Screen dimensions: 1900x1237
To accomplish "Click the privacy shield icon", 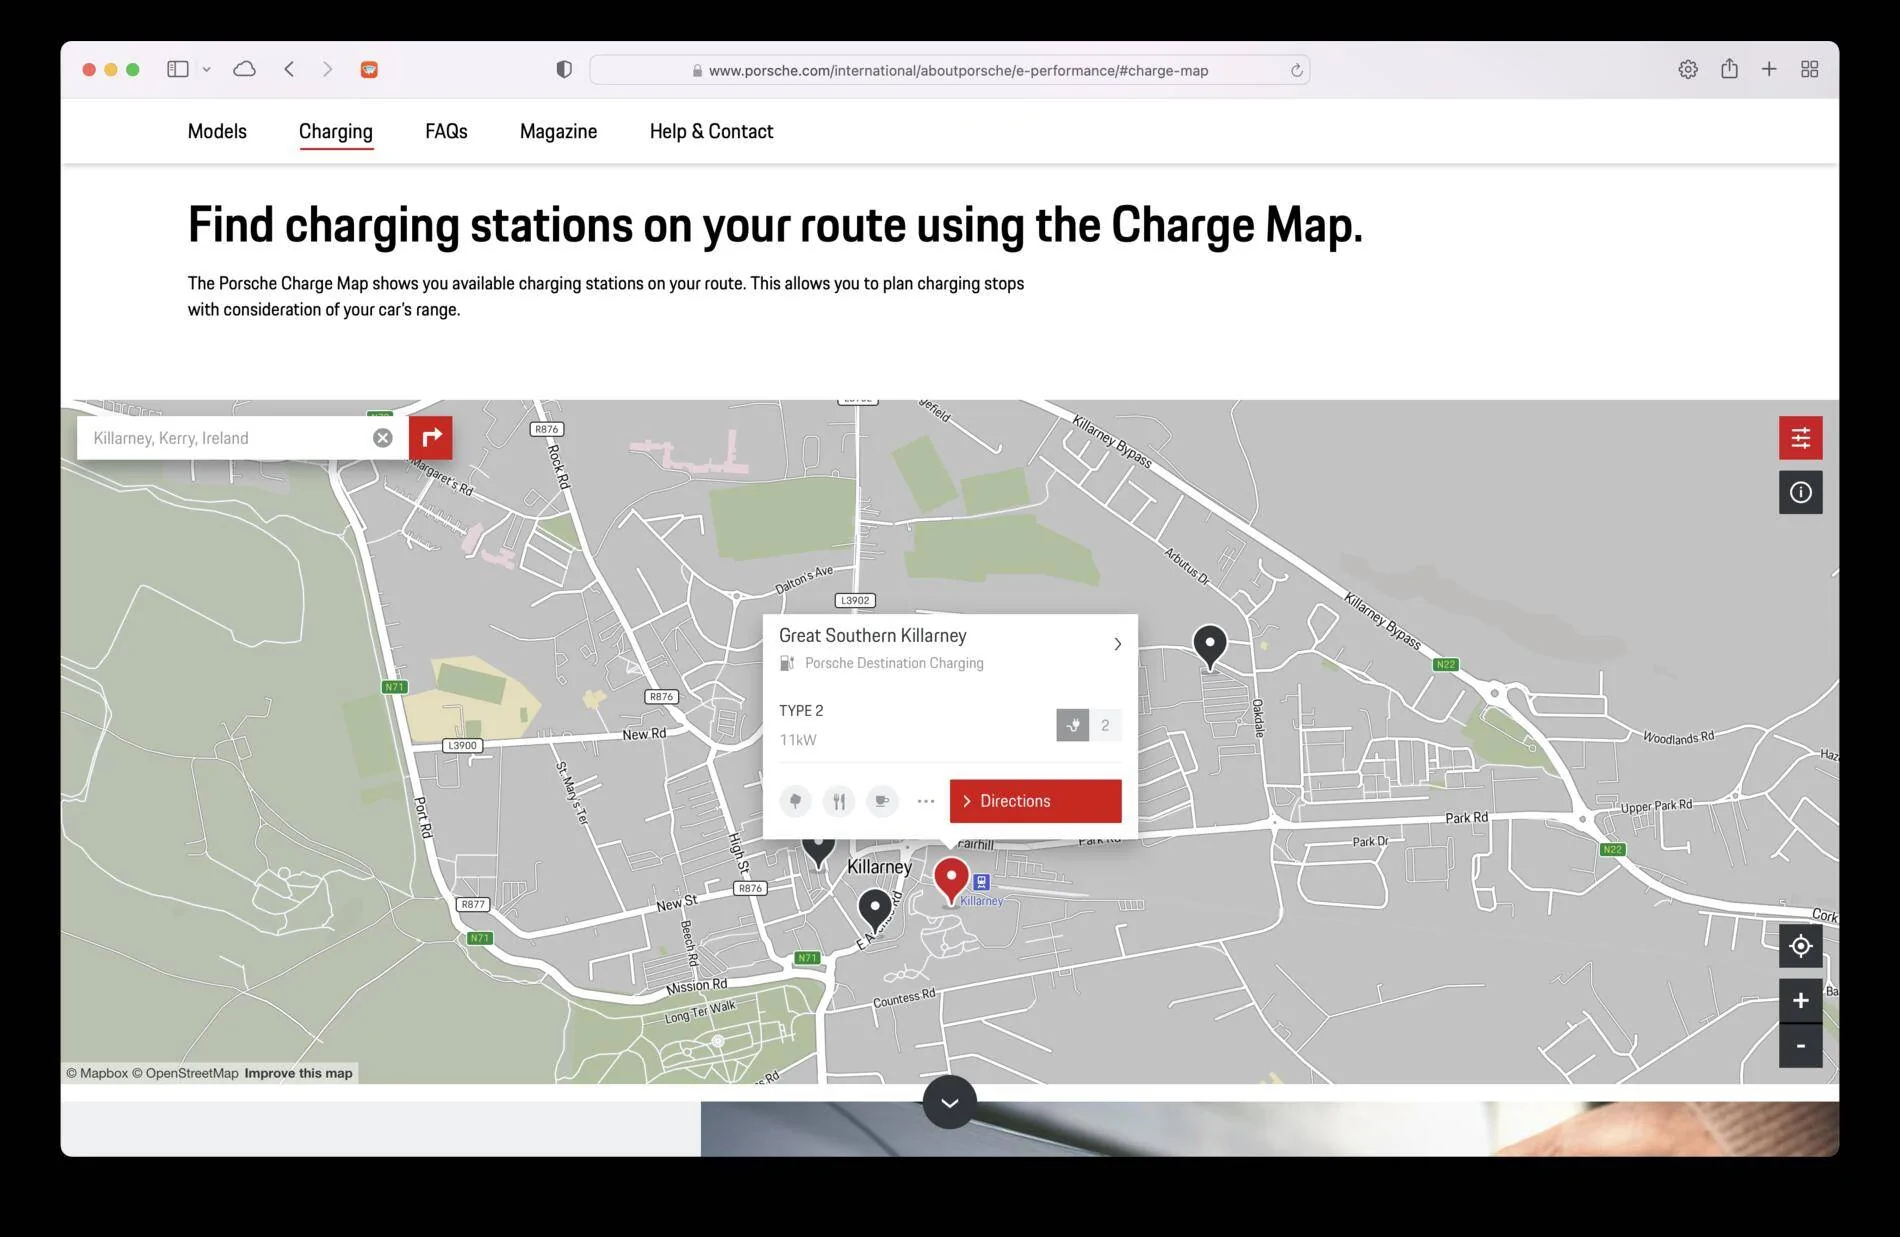I will [564, 69].
